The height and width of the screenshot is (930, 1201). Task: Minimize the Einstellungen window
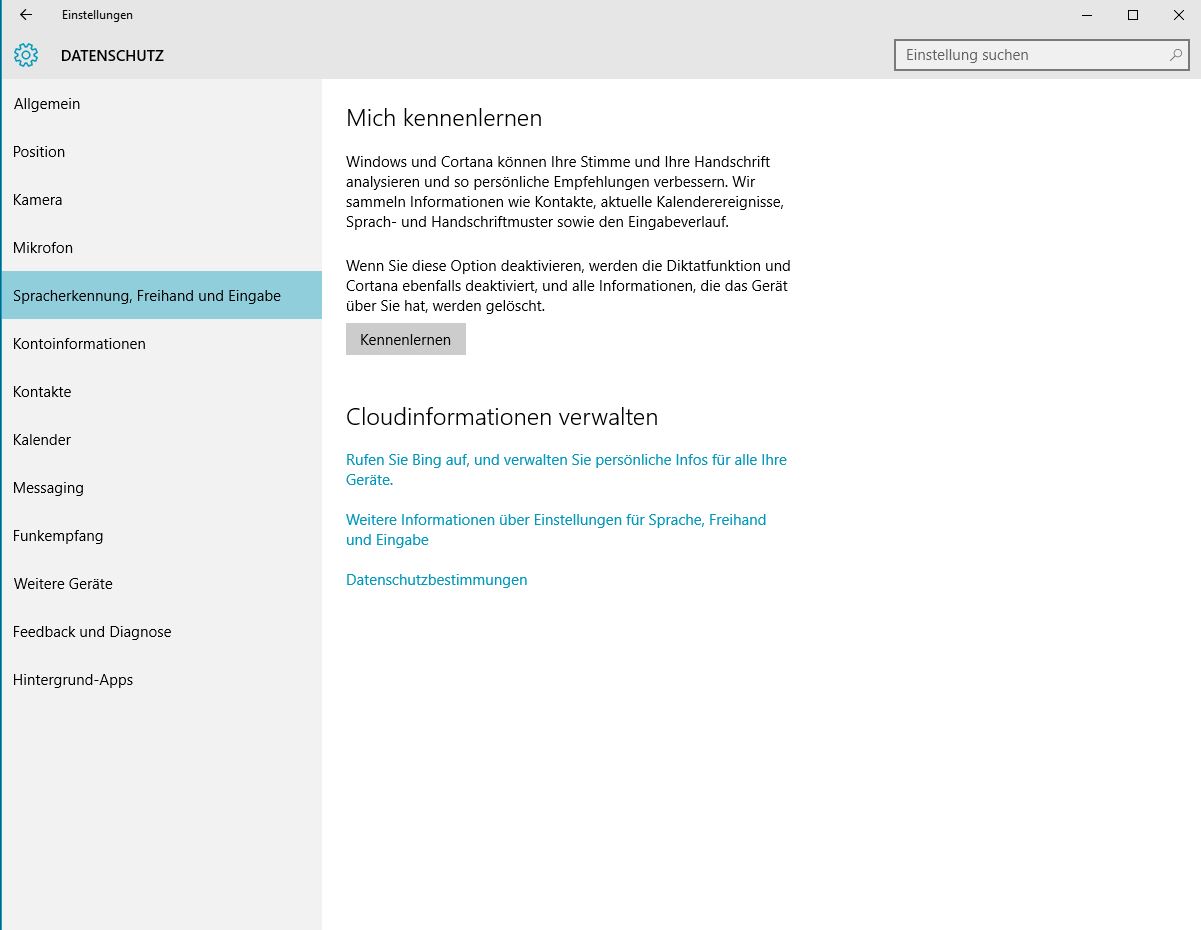tap(1087, 15)
